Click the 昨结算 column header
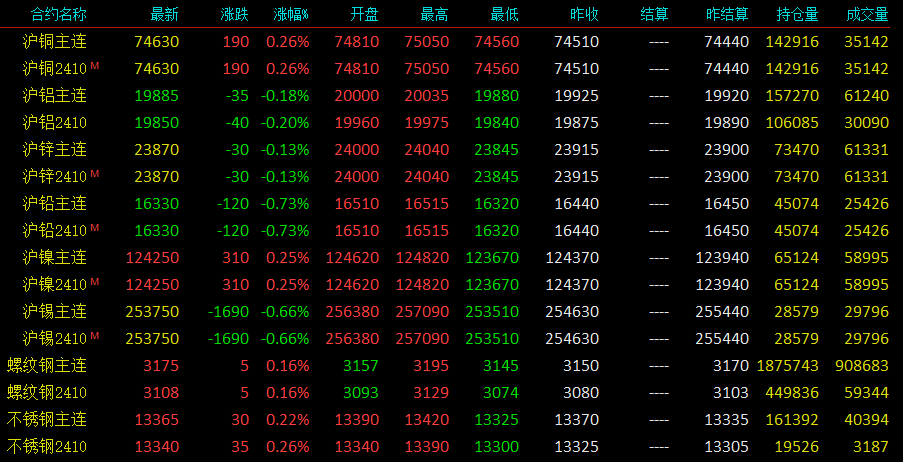Viewport: 903px width, 462px height. tap(727, 15)
